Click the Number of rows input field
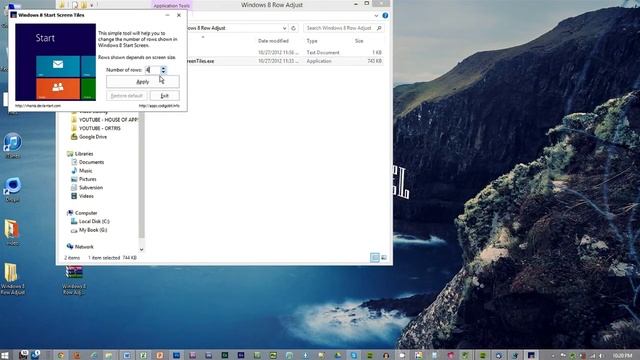Screen dimensions: 640x360 152,70
